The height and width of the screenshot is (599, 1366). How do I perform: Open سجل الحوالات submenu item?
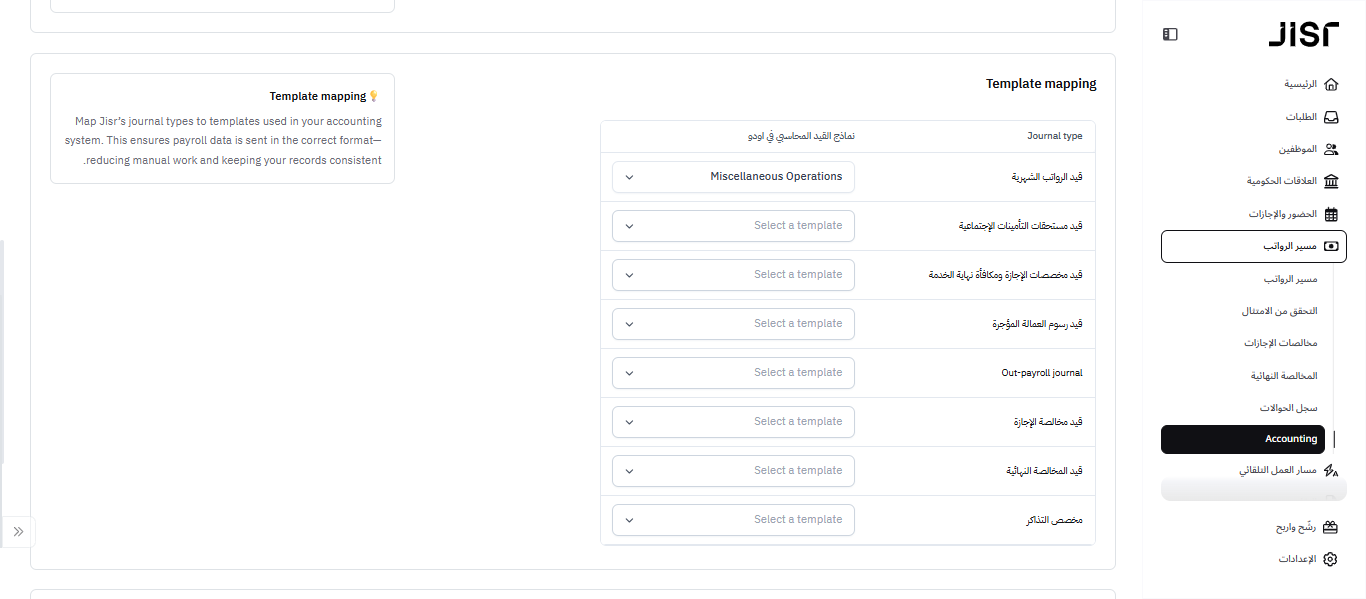pos(1288,408)
